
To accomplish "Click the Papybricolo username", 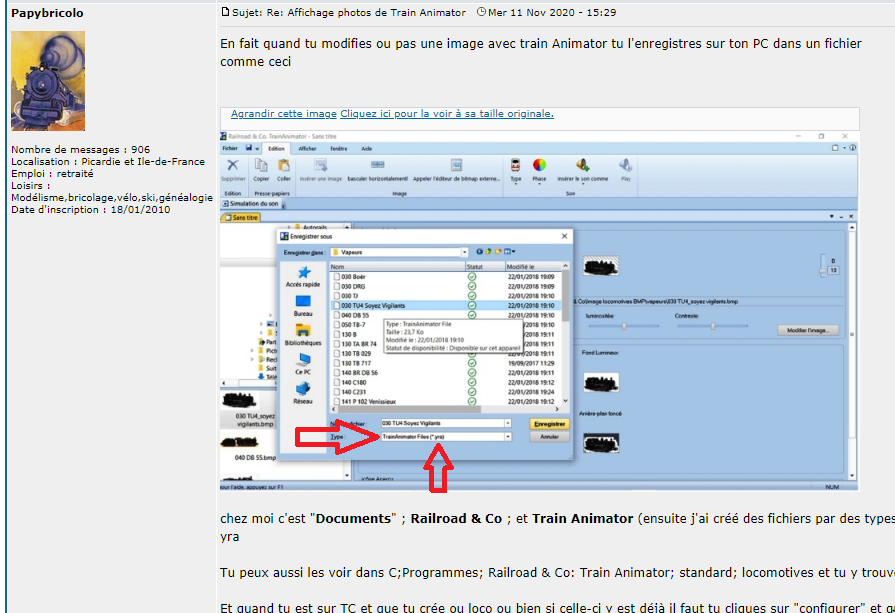I will (x=47, y=13).
